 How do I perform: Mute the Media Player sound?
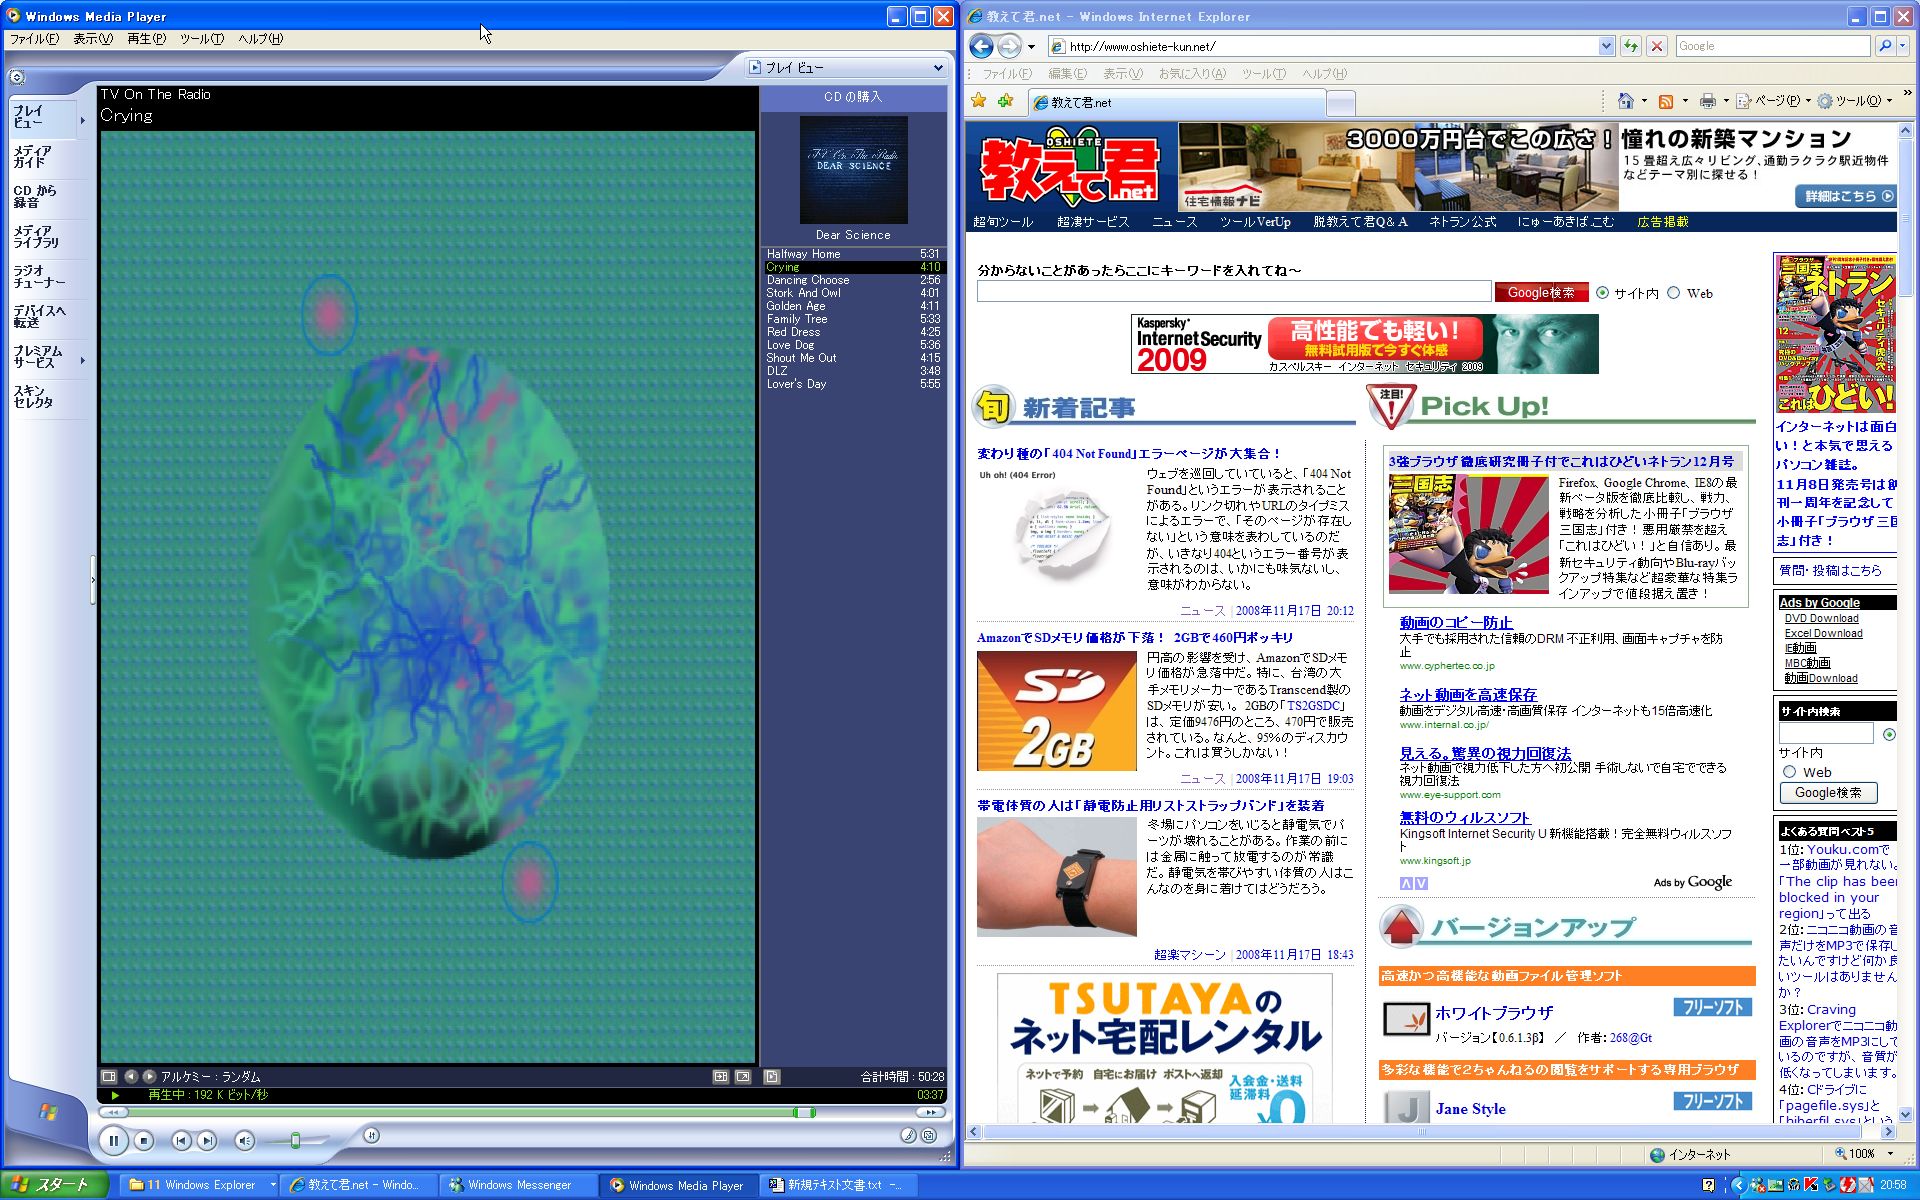[244, 1140]
